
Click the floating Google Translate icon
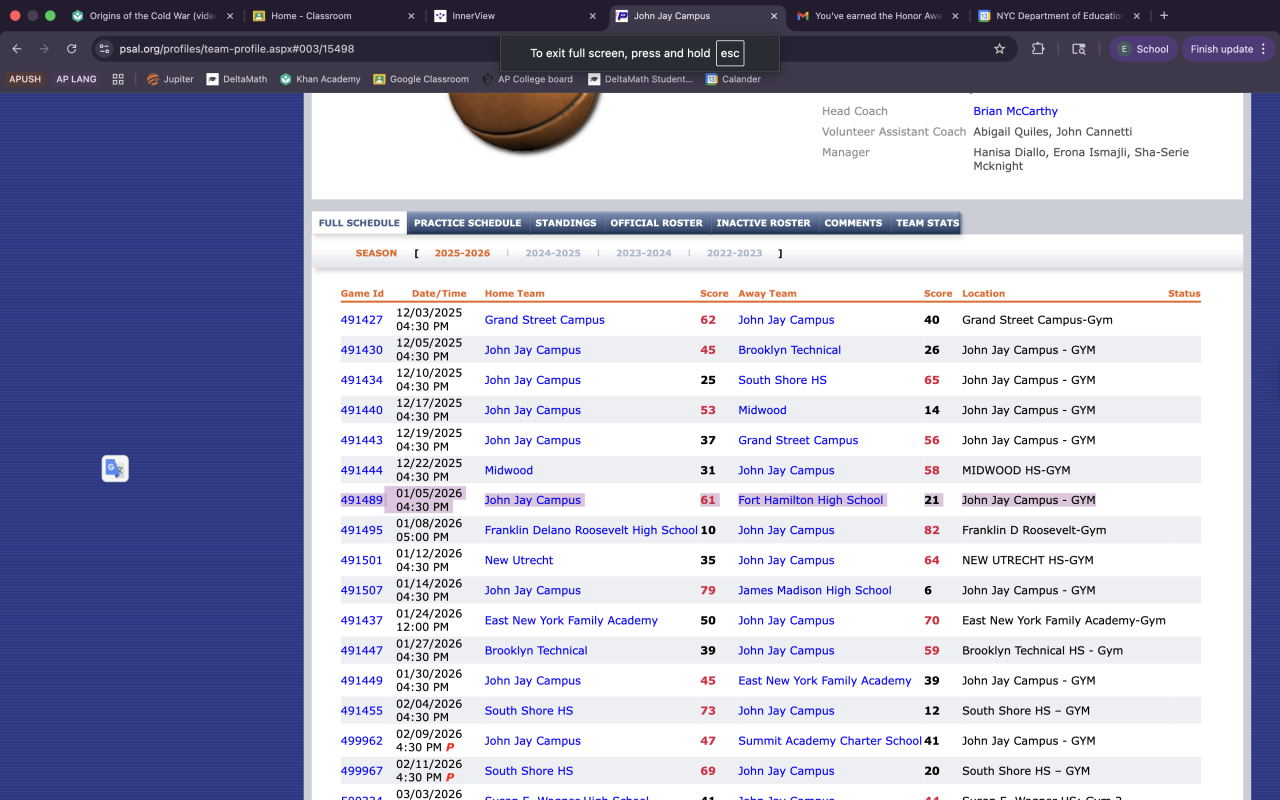pyautogui.click(x=115, y=469)
